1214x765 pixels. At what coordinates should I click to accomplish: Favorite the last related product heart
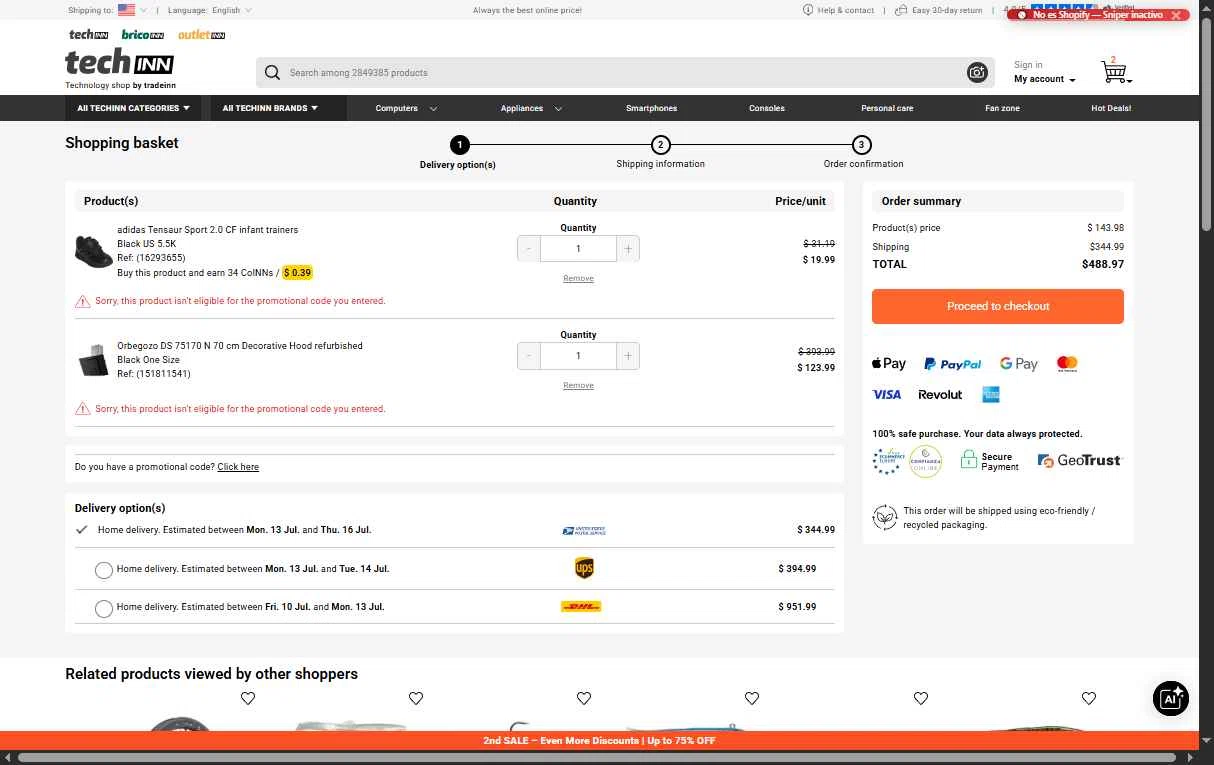click(x=1089, y=698)
